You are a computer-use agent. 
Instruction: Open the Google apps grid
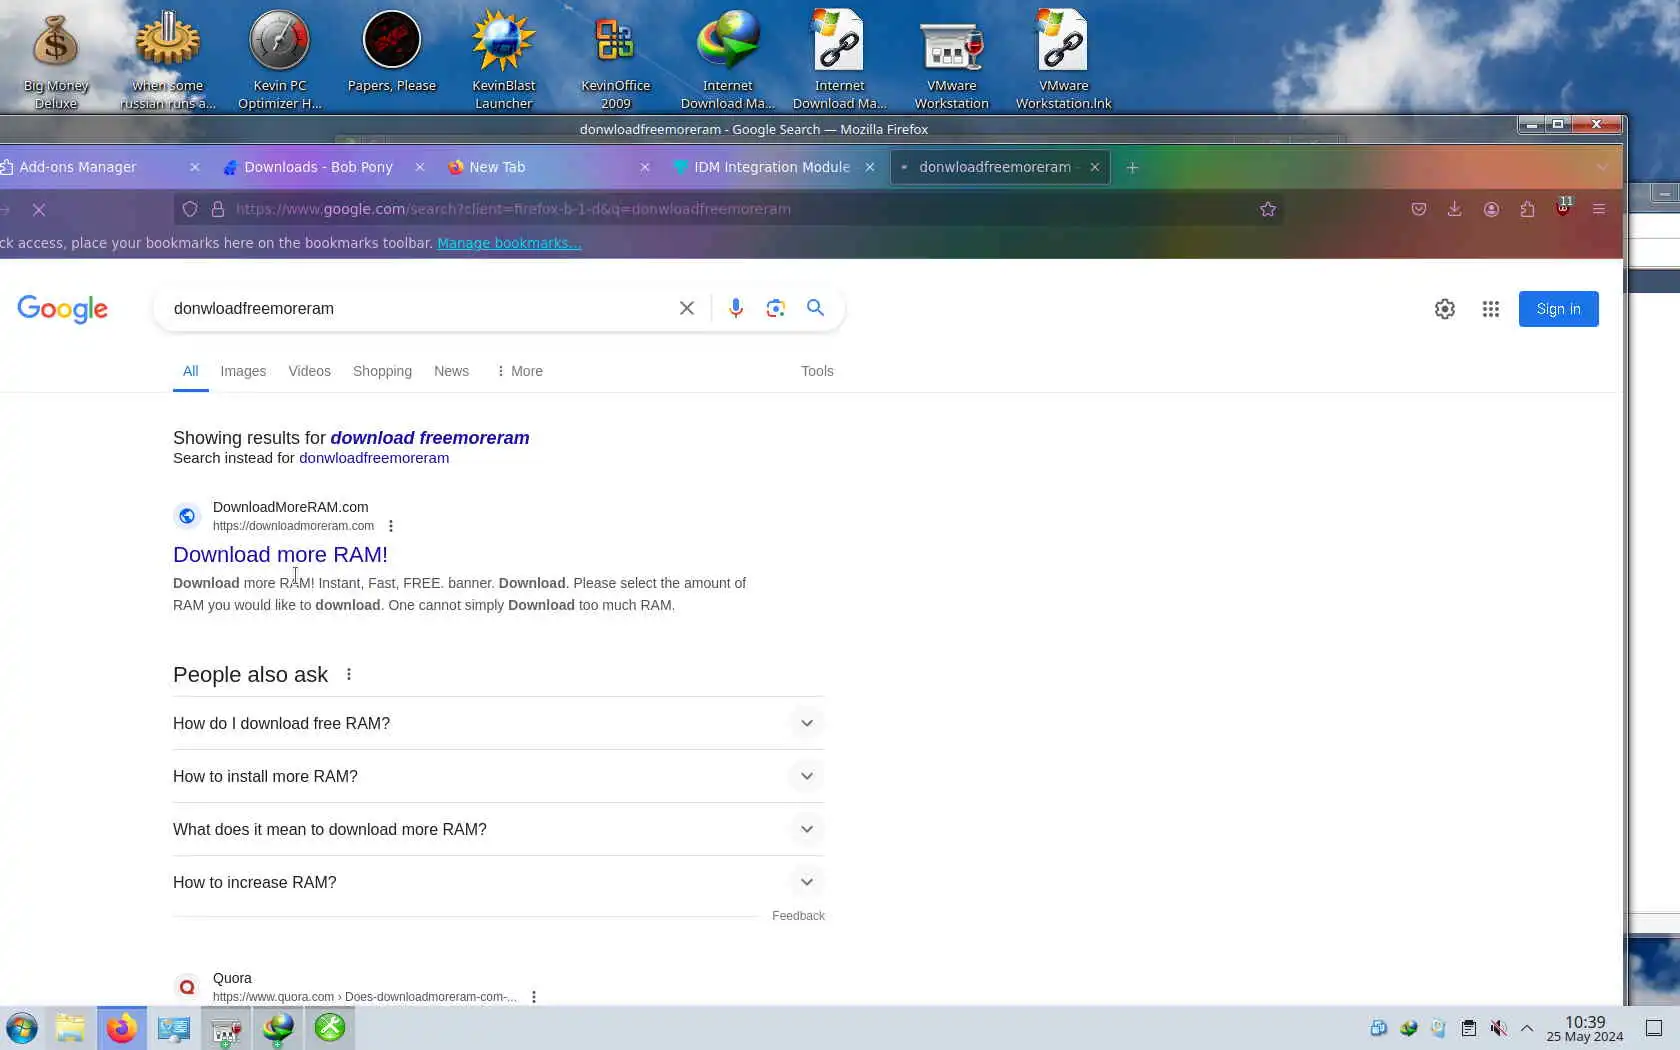click(1491, 309)
